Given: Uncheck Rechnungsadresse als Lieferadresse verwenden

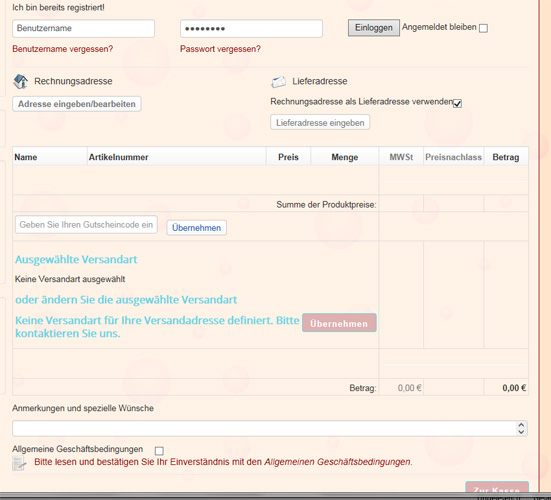Looking at the screenshot, I should [x=457, y=104].
